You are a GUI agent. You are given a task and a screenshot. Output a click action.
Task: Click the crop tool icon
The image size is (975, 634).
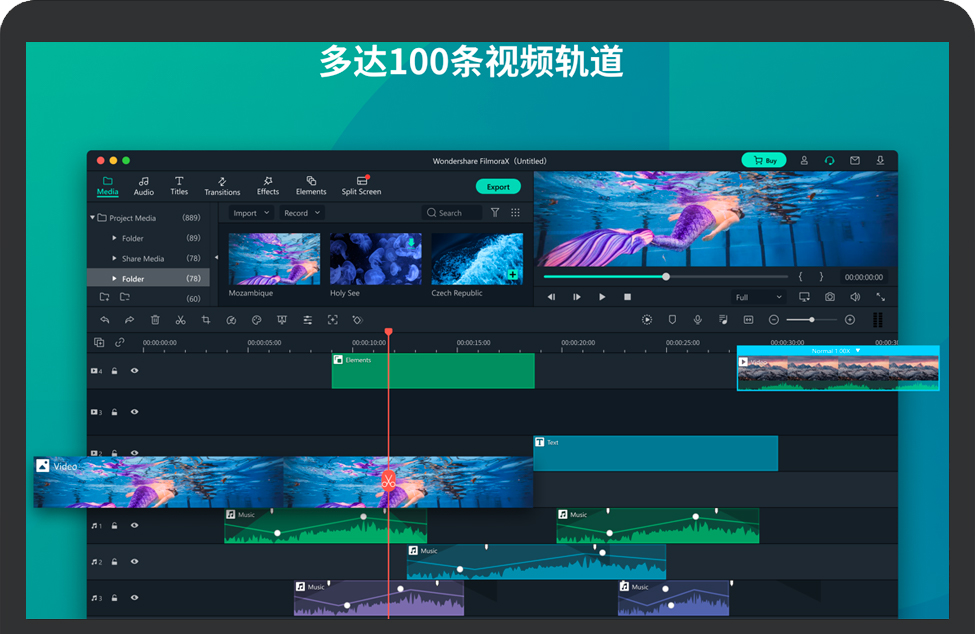point(205,320)
